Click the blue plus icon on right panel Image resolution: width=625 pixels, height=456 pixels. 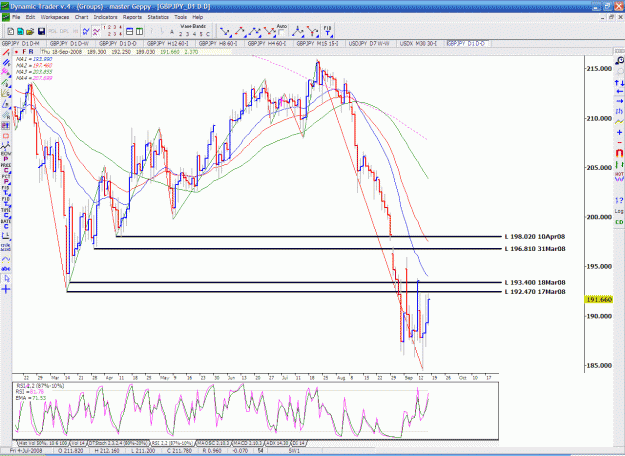tap(619, 132)
